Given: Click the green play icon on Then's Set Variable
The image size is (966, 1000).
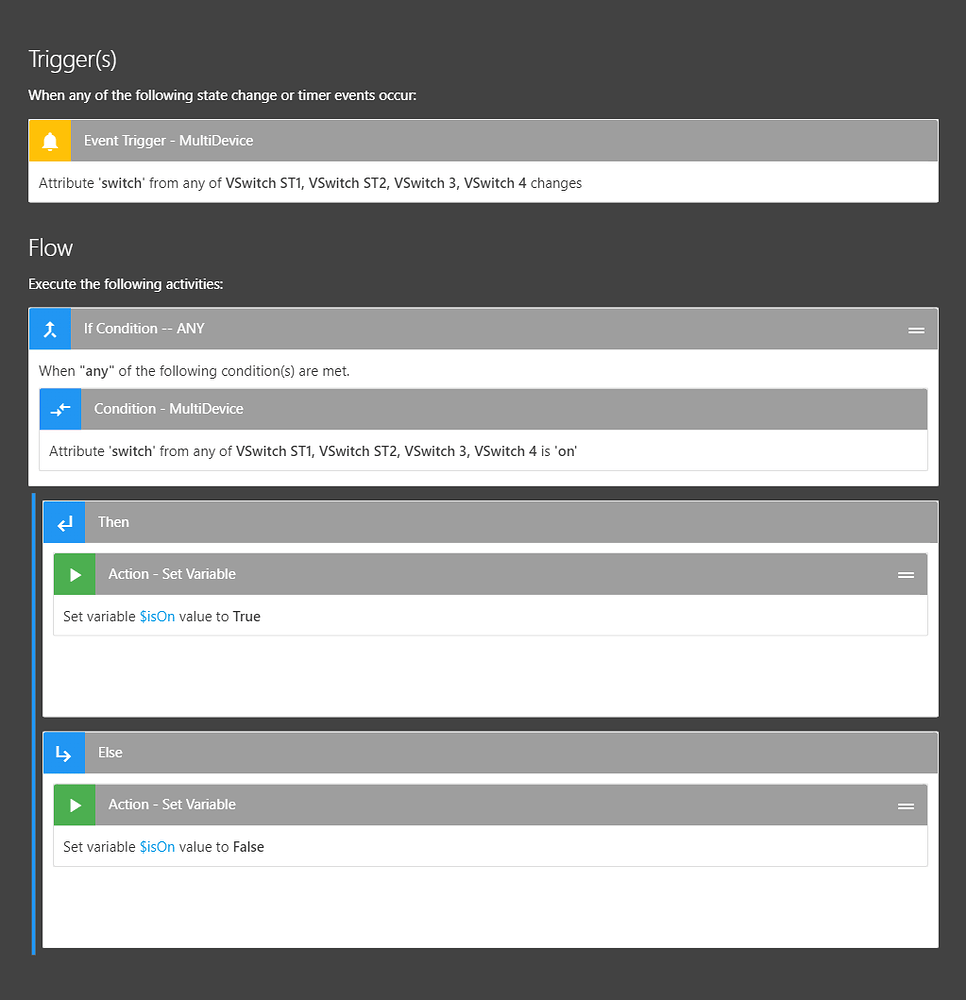Looking at the screenshot, I should 74,574.
